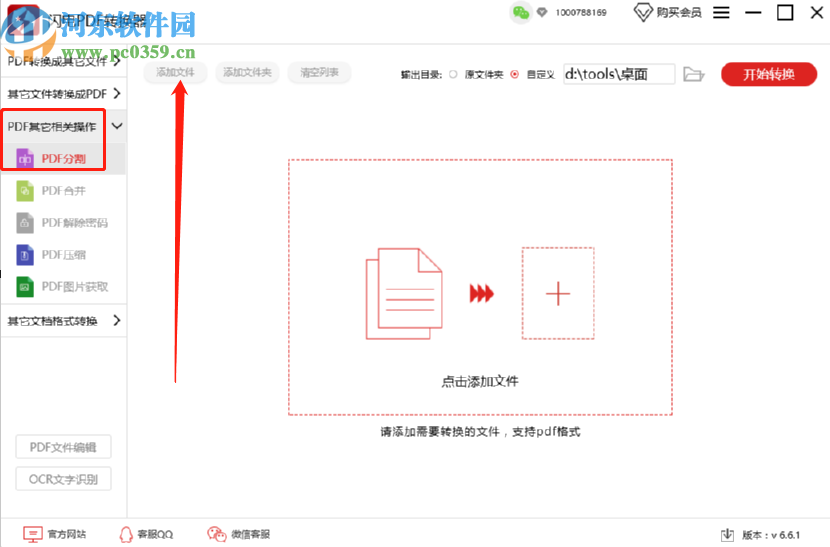Click the 客服QQ link text
Viewport: 830px width, 547px height.
click(x=155, y=534)
